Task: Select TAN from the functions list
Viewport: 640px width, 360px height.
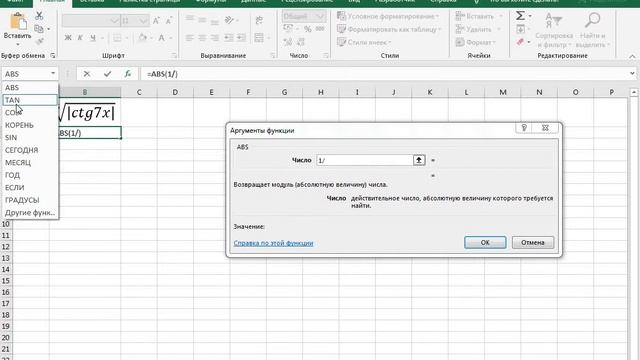Action: (x=30, y=100)
